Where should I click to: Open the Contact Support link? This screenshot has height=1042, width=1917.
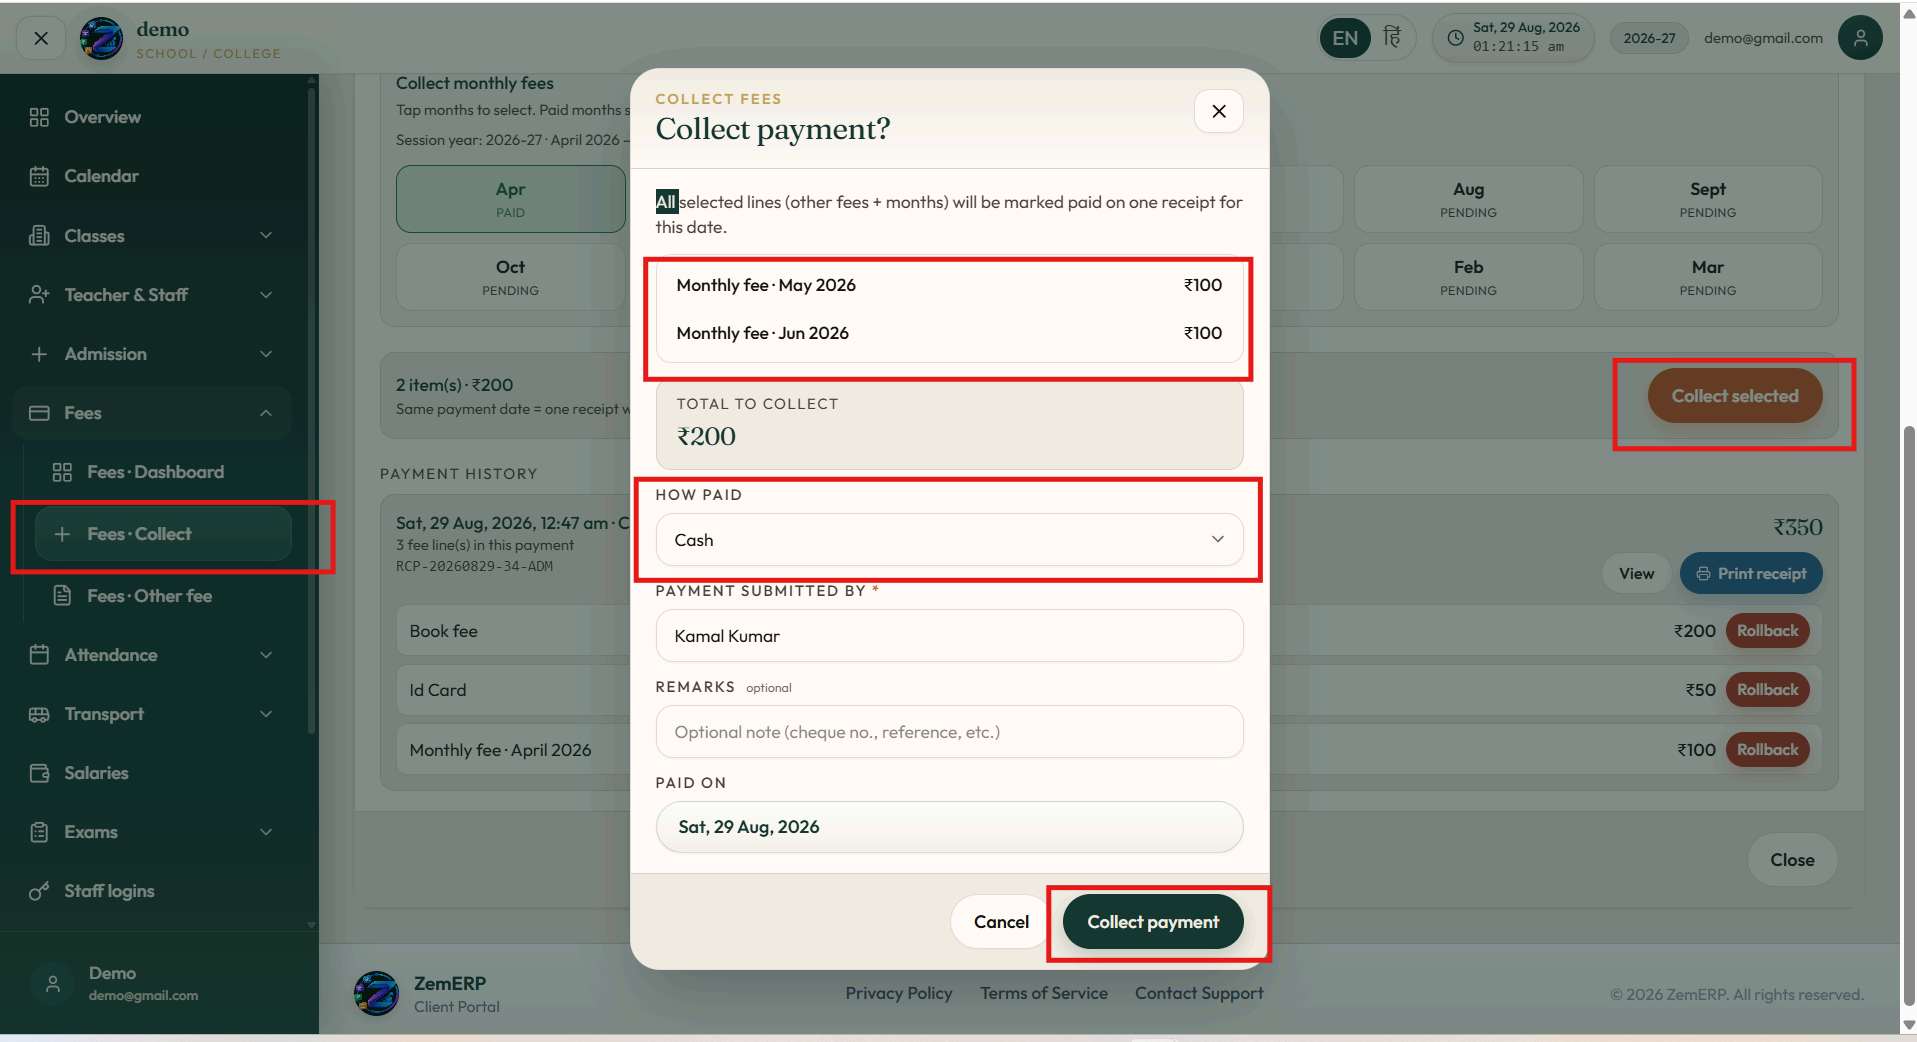(1199, 993)
